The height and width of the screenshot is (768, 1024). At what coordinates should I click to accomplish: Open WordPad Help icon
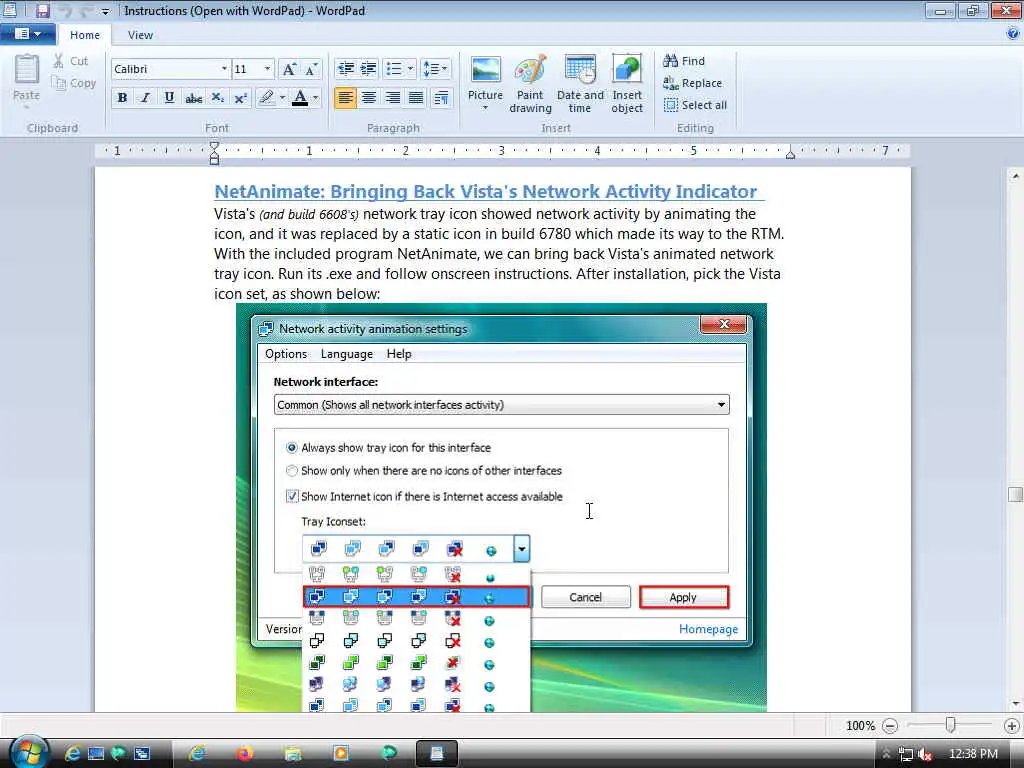tap(1013, 35)
